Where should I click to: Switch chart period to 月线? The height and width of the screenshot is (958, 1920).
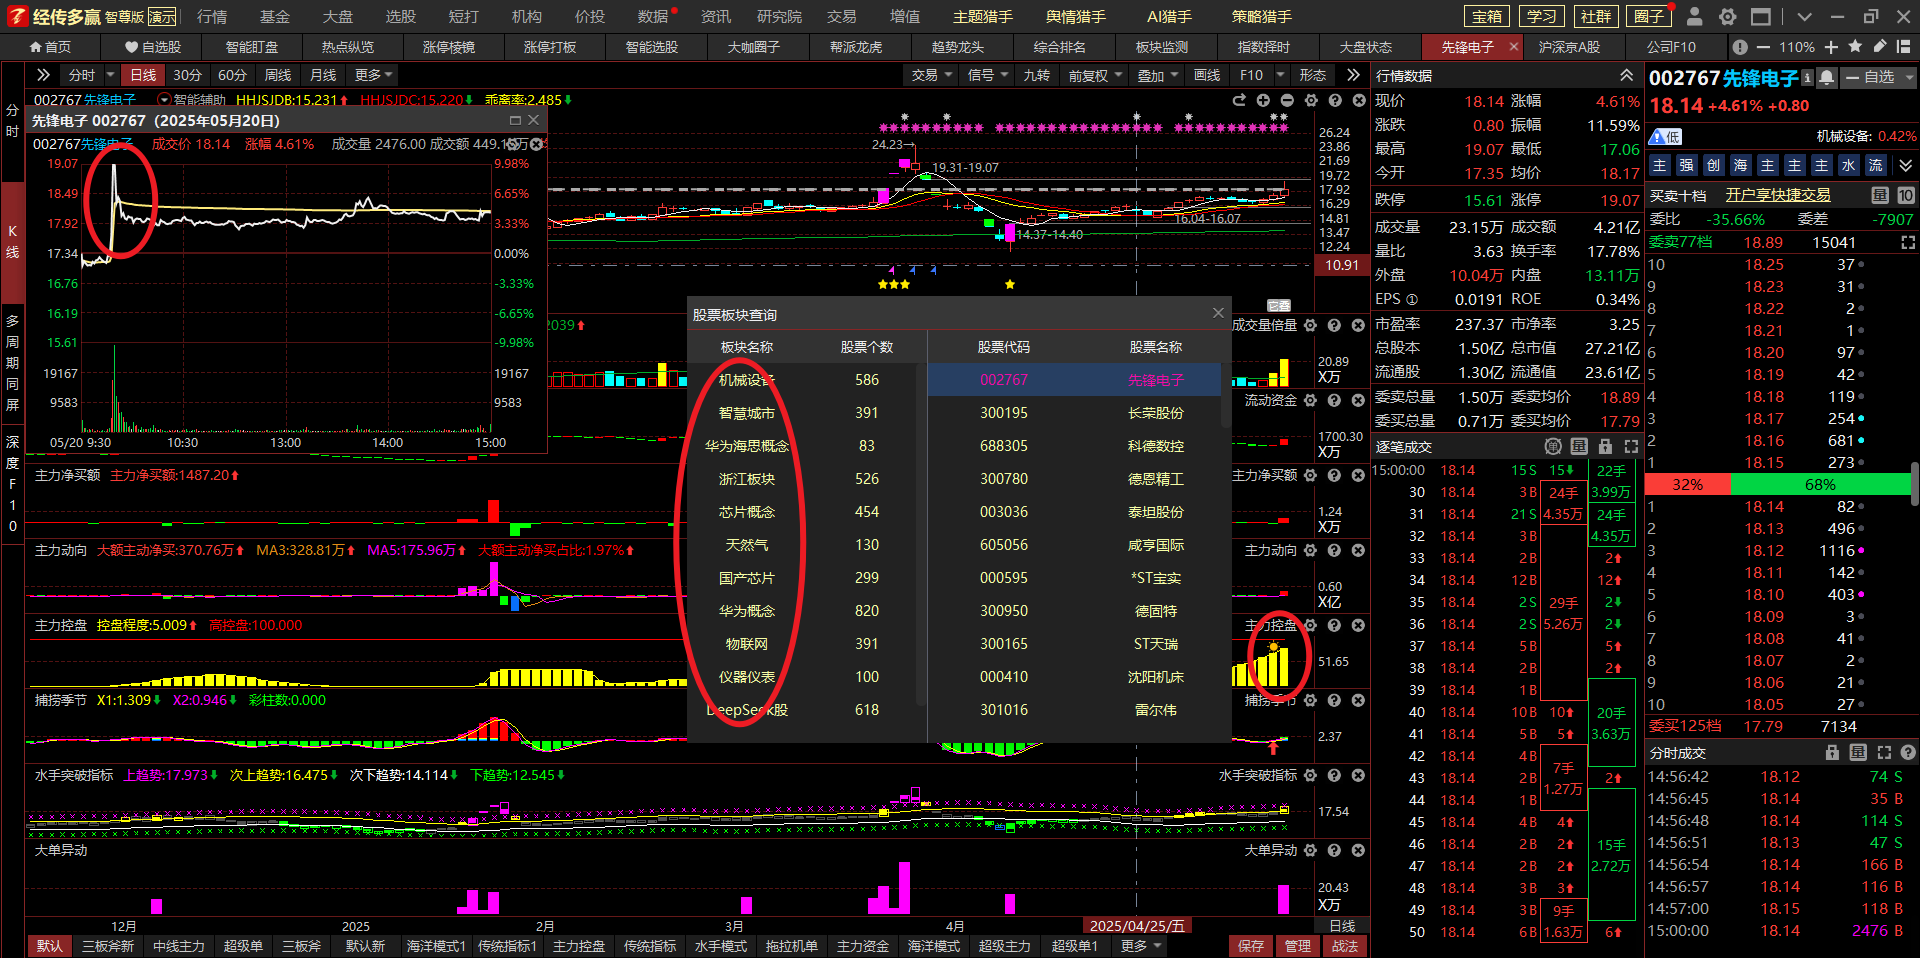coord(323,75)
